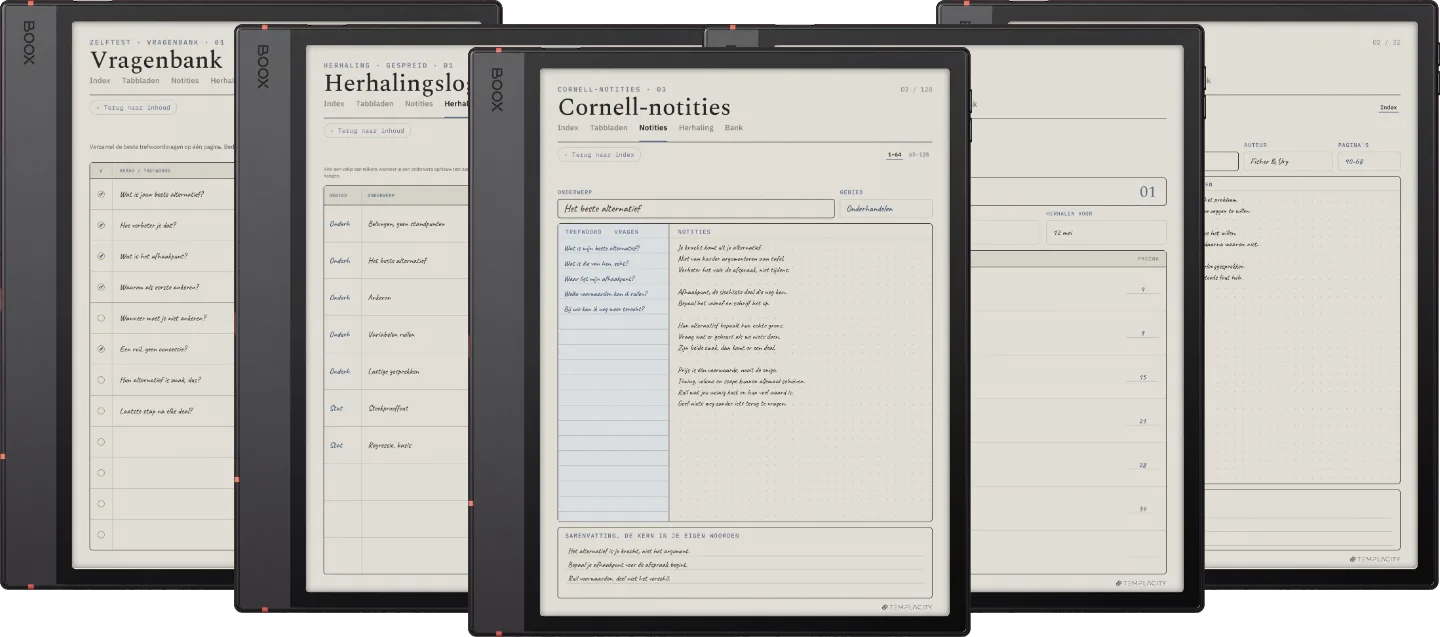Click summary line 'Ruil voorwaarden, deel niet het verschil.'
Image resolution: width=1440 pixels, height=637 pixels.
coord(618,578)
